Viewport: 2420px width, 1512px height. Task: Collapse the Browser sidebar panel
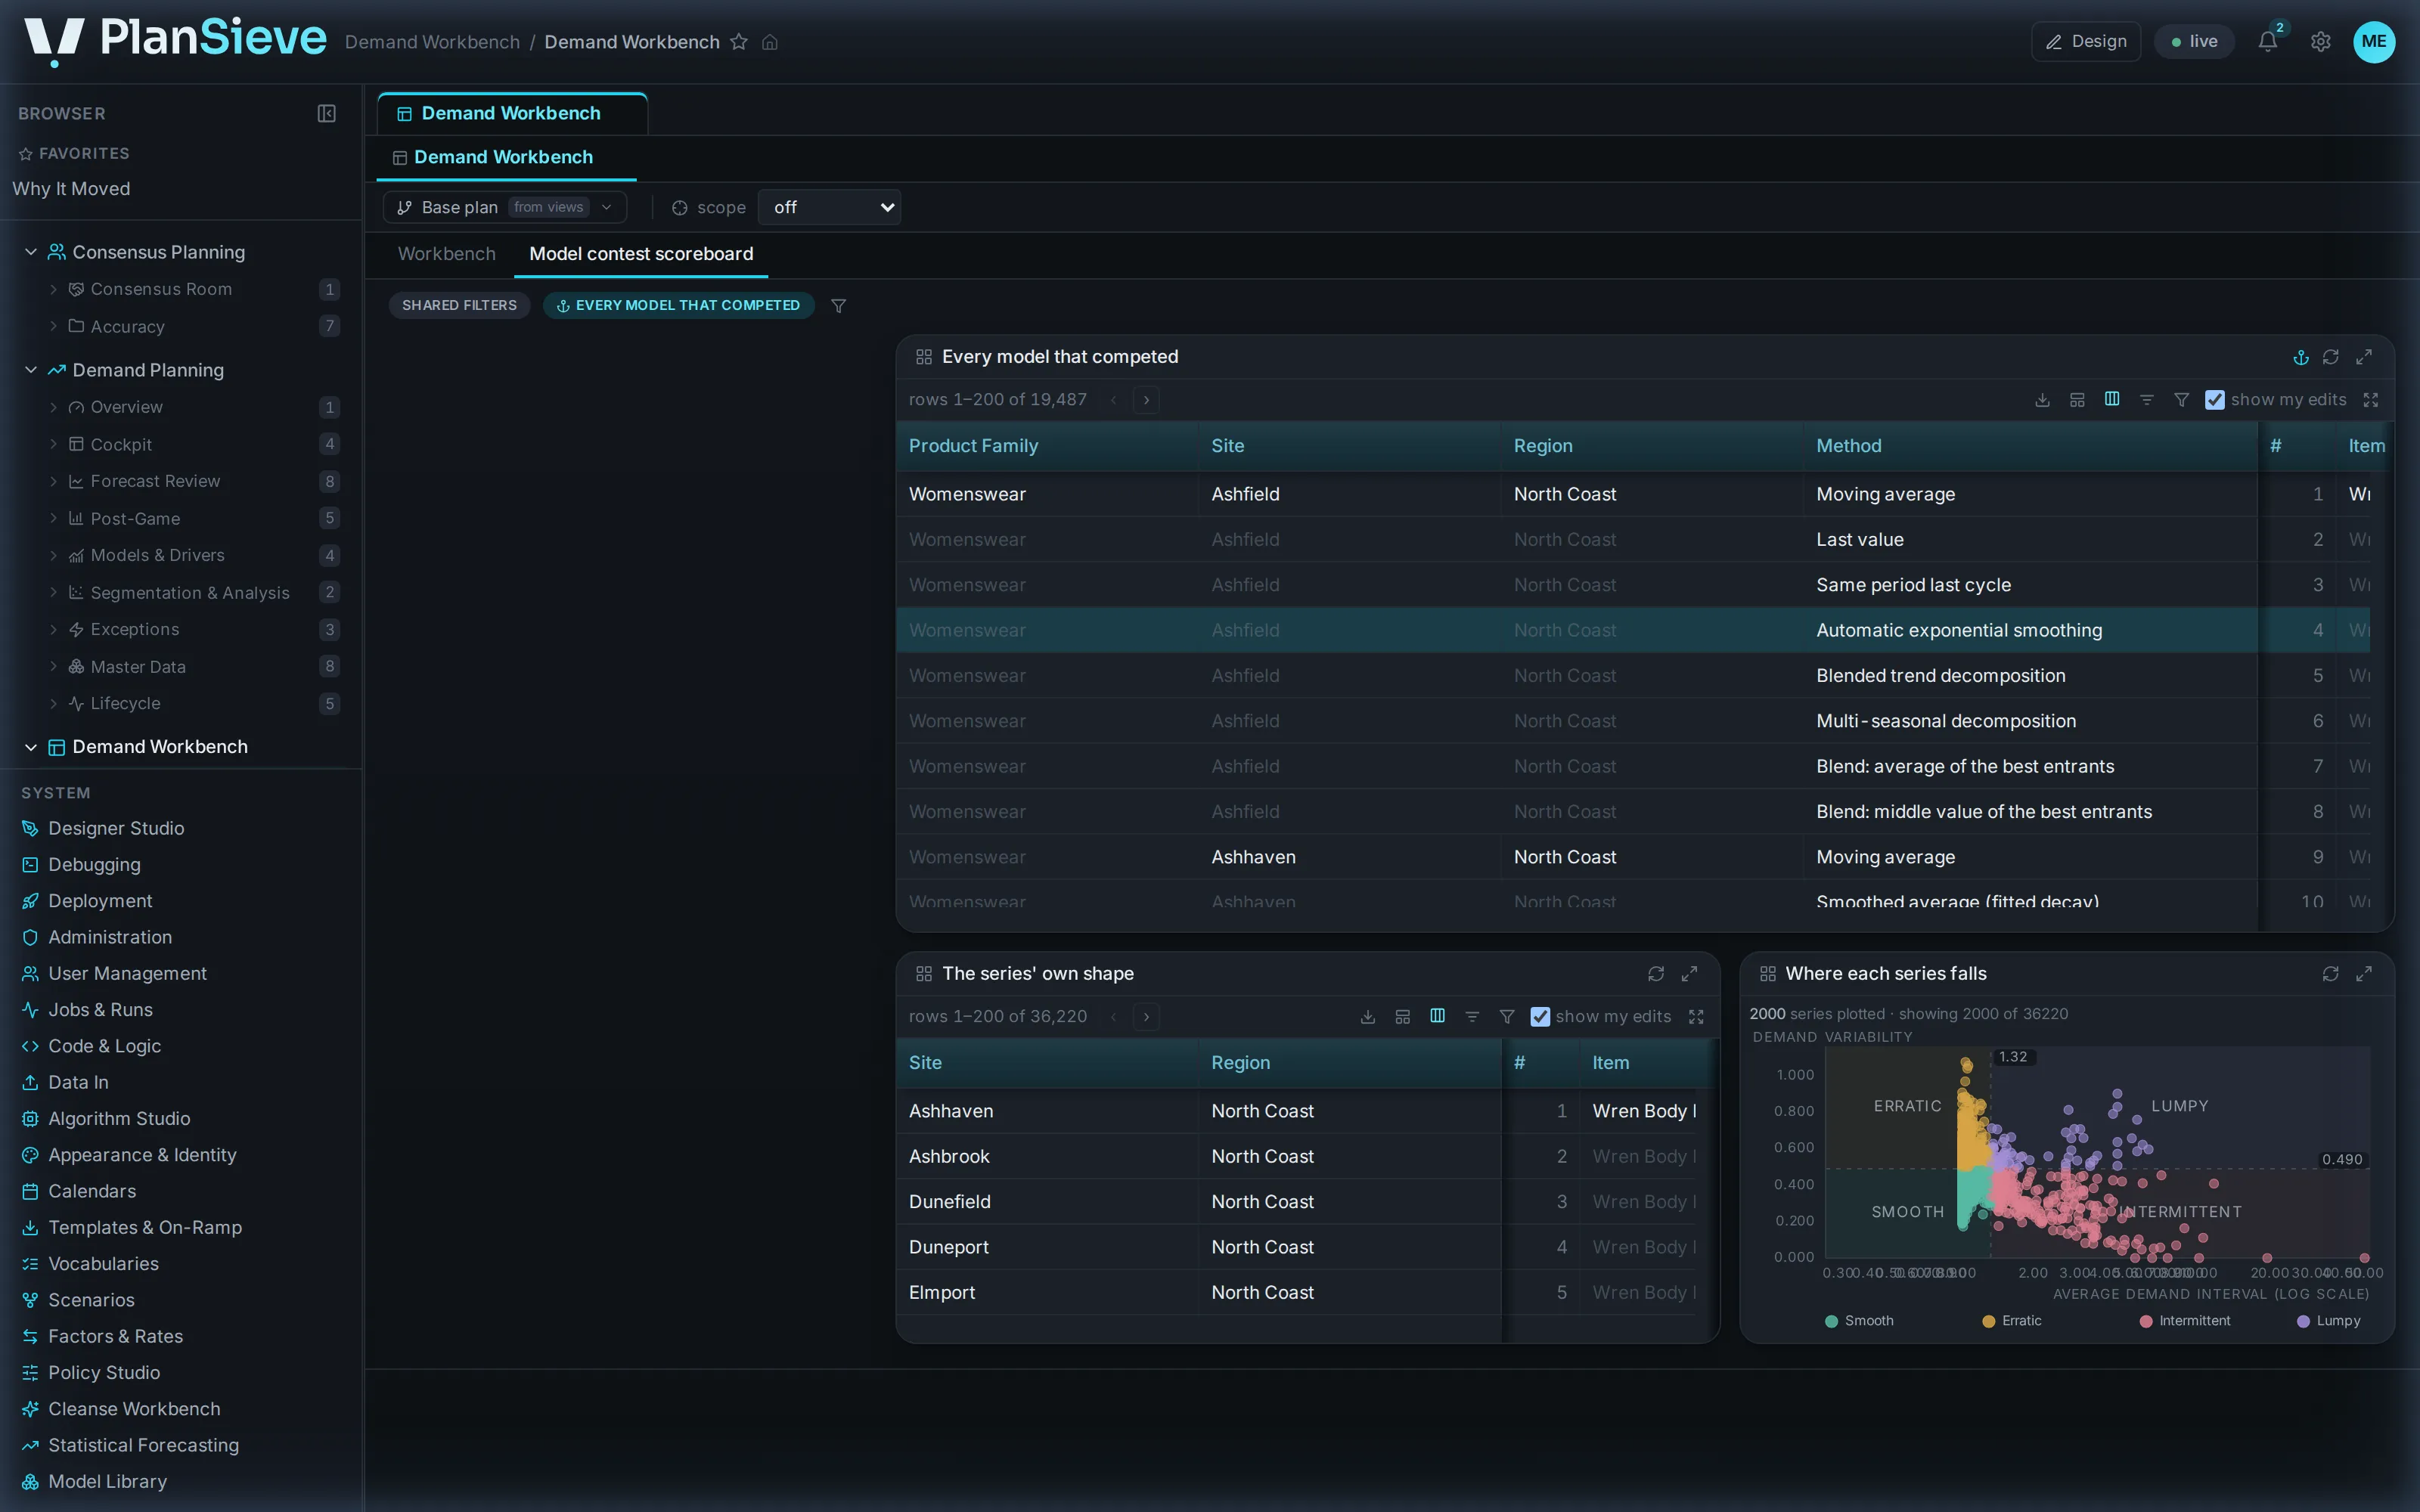click(x=326, y=113)
